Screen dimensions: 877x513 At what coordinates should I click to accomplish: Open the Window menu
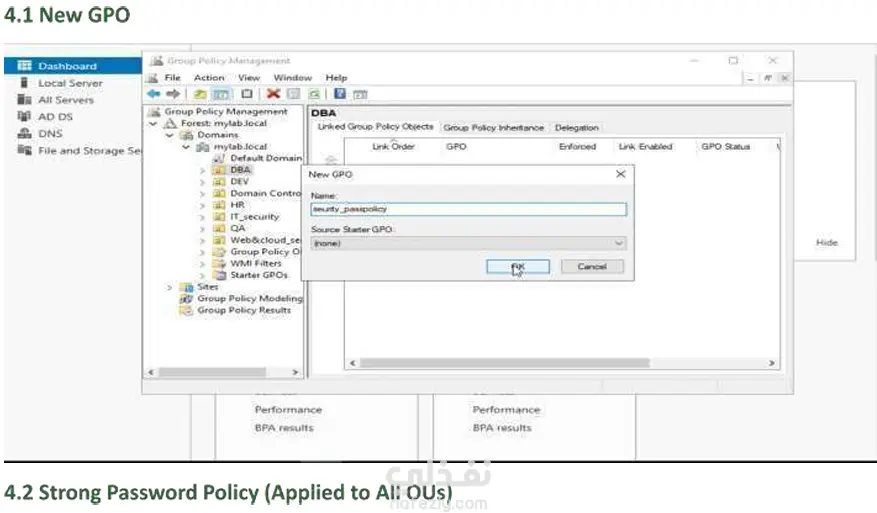(293, 78)
